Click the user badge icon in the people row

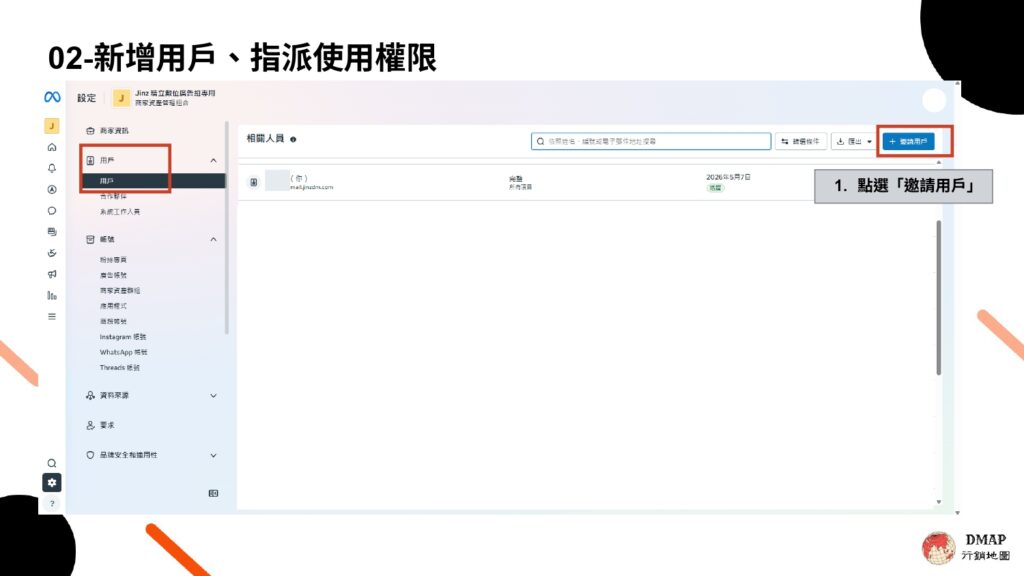(253, 182)
